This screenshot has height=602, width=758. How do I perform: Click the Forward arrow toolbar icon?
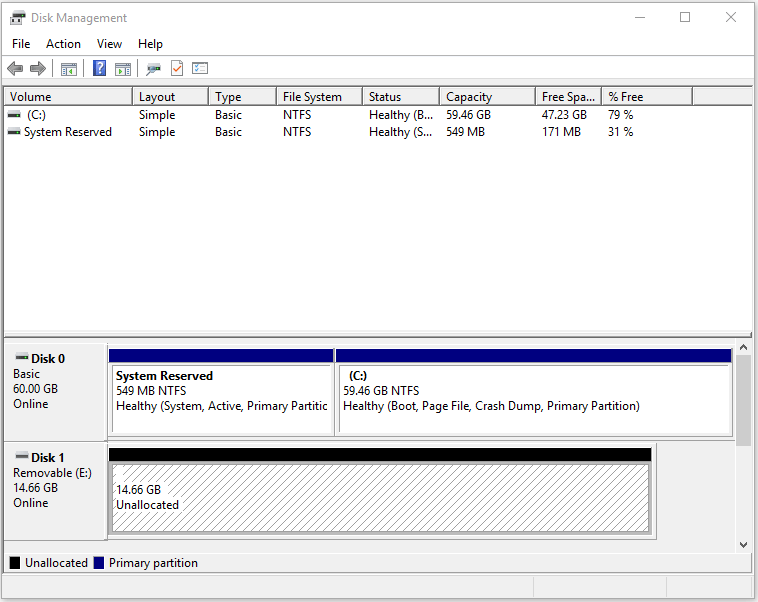click(38, 69)
